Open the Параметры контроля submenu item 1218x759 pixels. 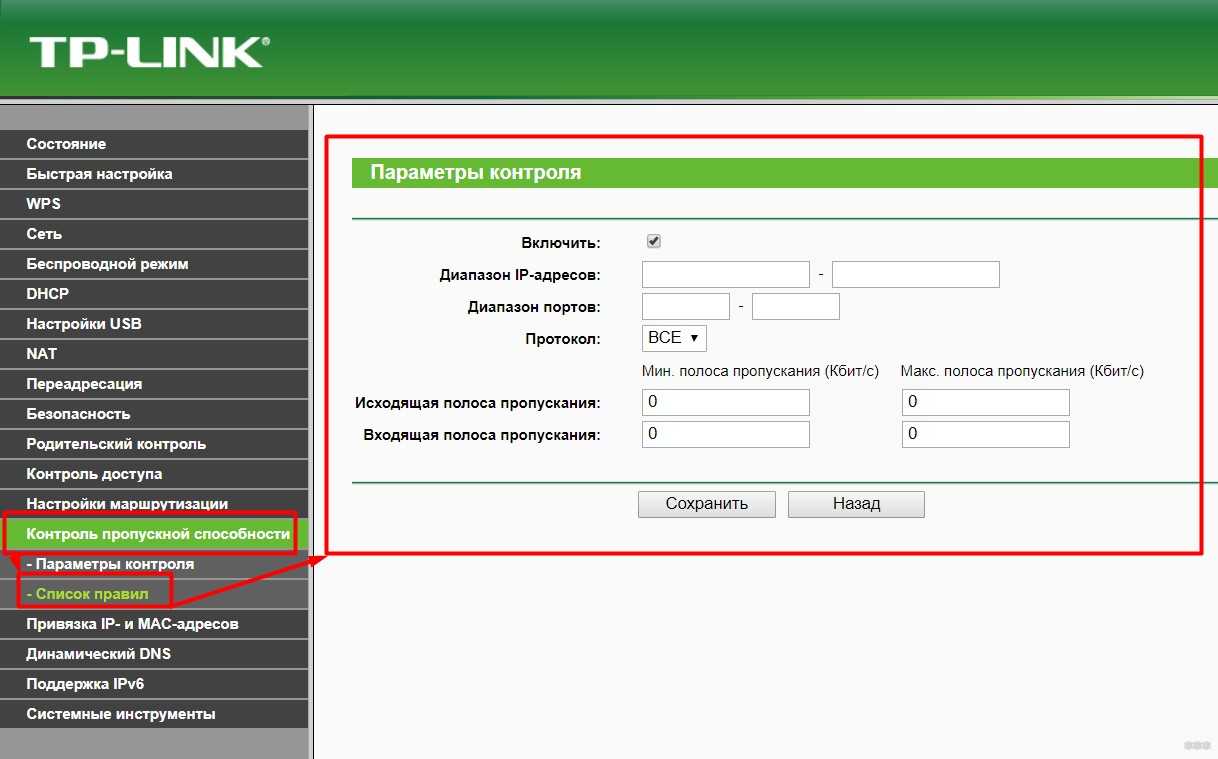click(x=154, y=564)
